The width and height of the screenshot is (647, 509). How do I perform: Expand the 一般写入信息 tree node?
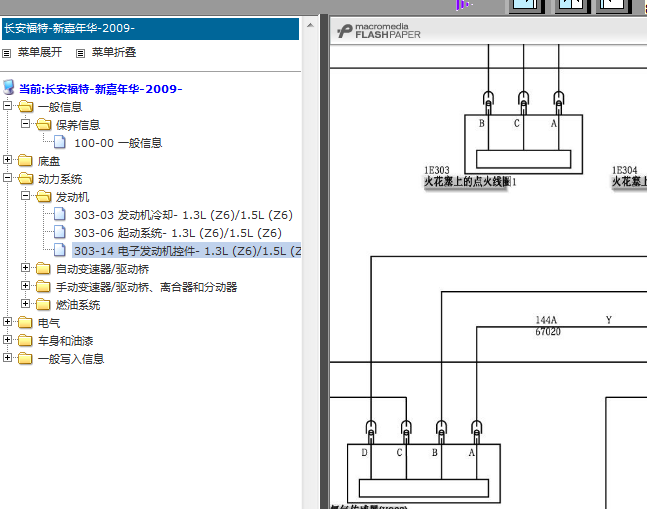[7, 358]
